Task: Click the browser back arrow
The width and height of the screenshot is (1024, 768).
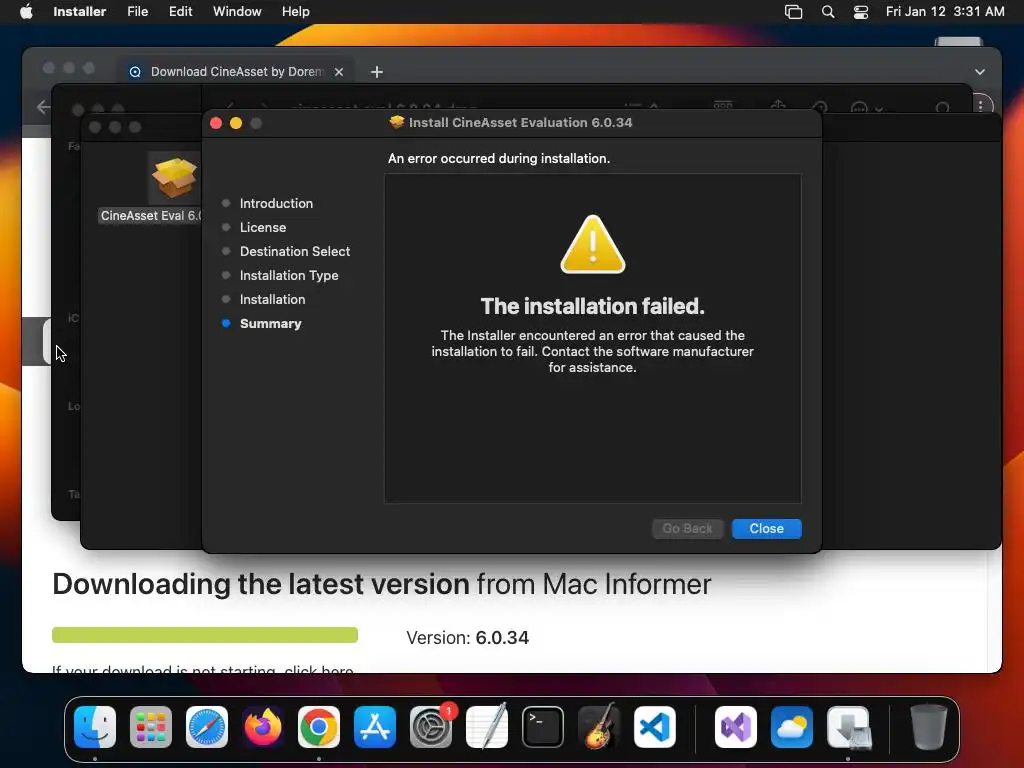Action: coord(43,107)
